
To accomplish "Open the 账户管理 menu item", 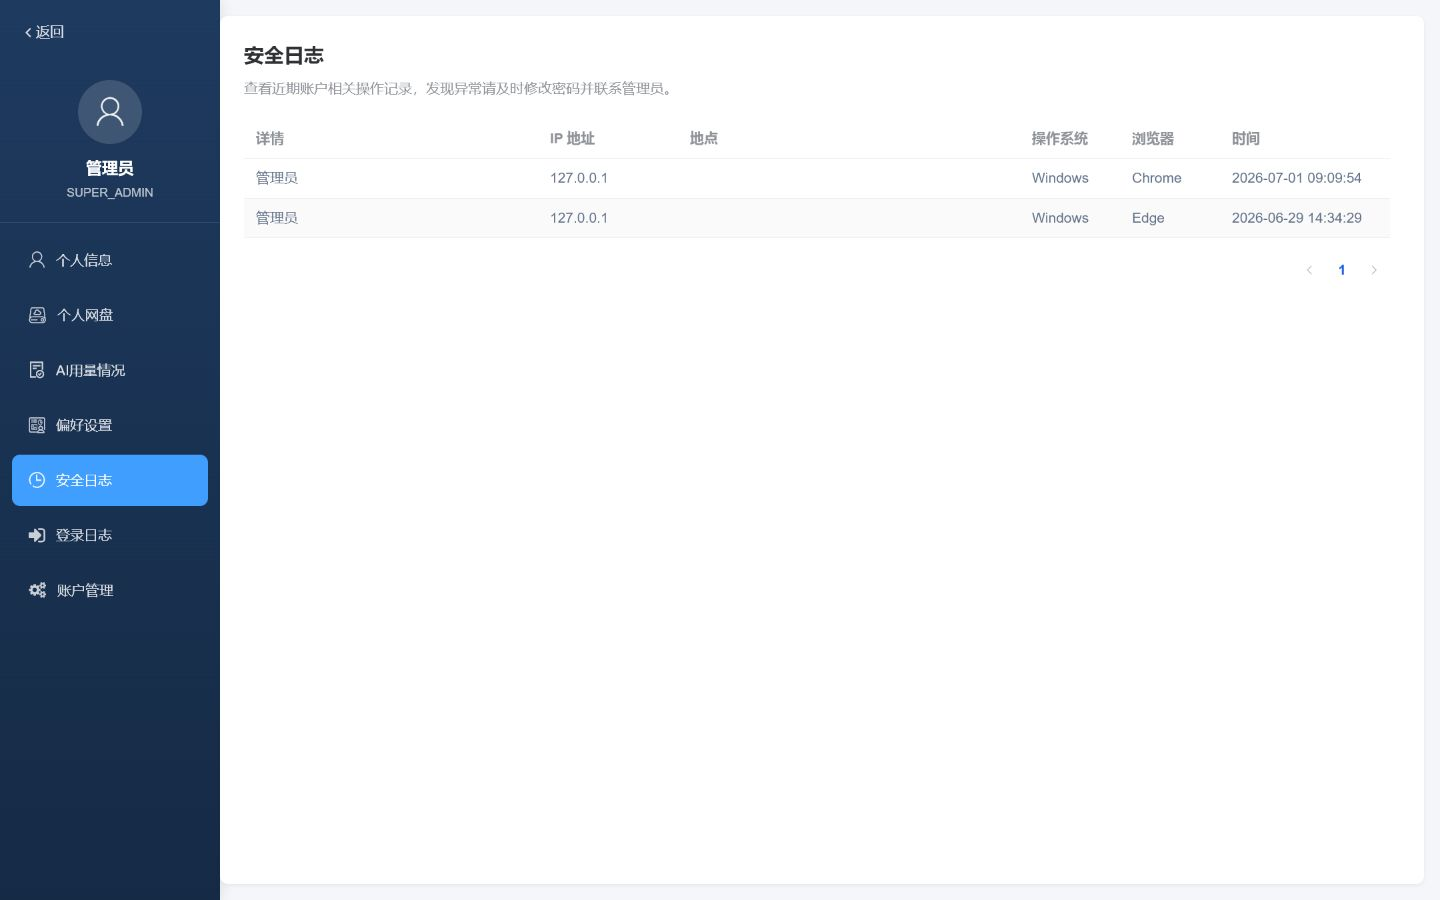I will click(x=110, y=590).
